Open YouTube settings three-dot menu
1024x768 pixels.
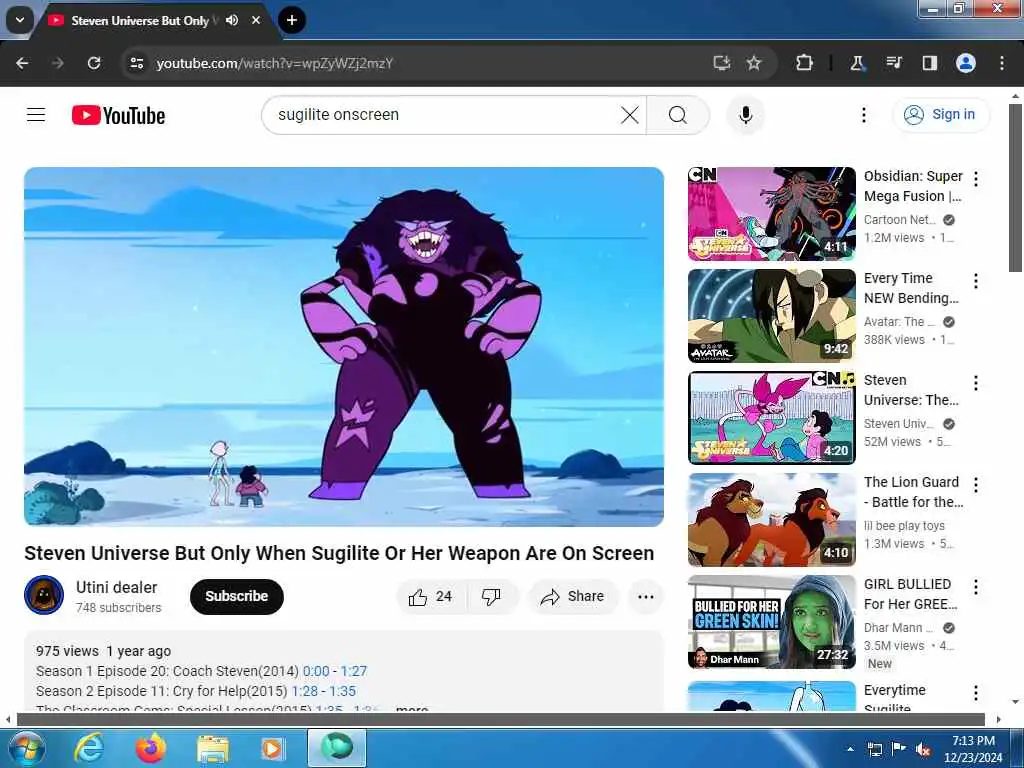coord(863,116)
